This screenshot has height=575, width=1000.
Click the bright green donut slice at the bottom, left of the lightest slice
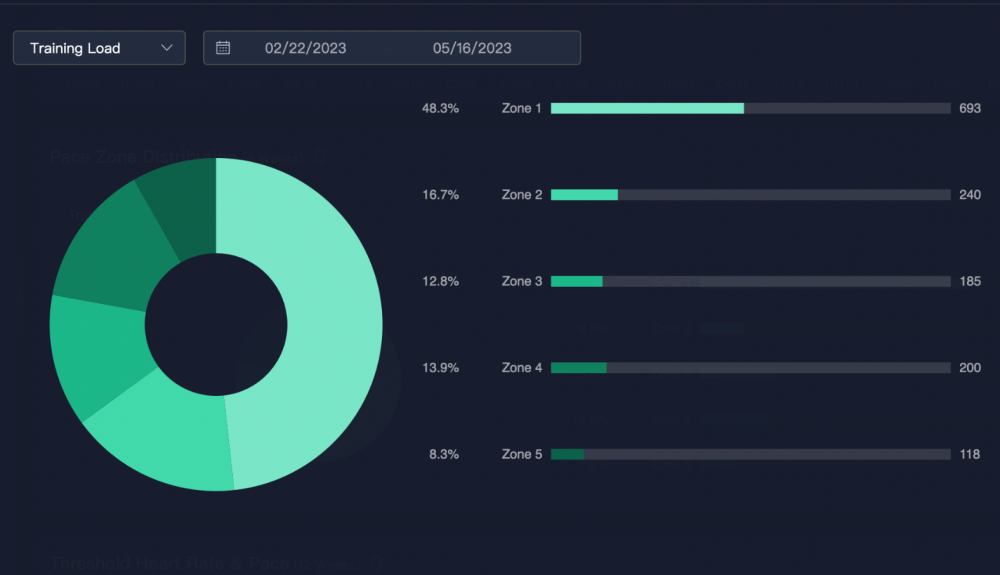(167, 433)
